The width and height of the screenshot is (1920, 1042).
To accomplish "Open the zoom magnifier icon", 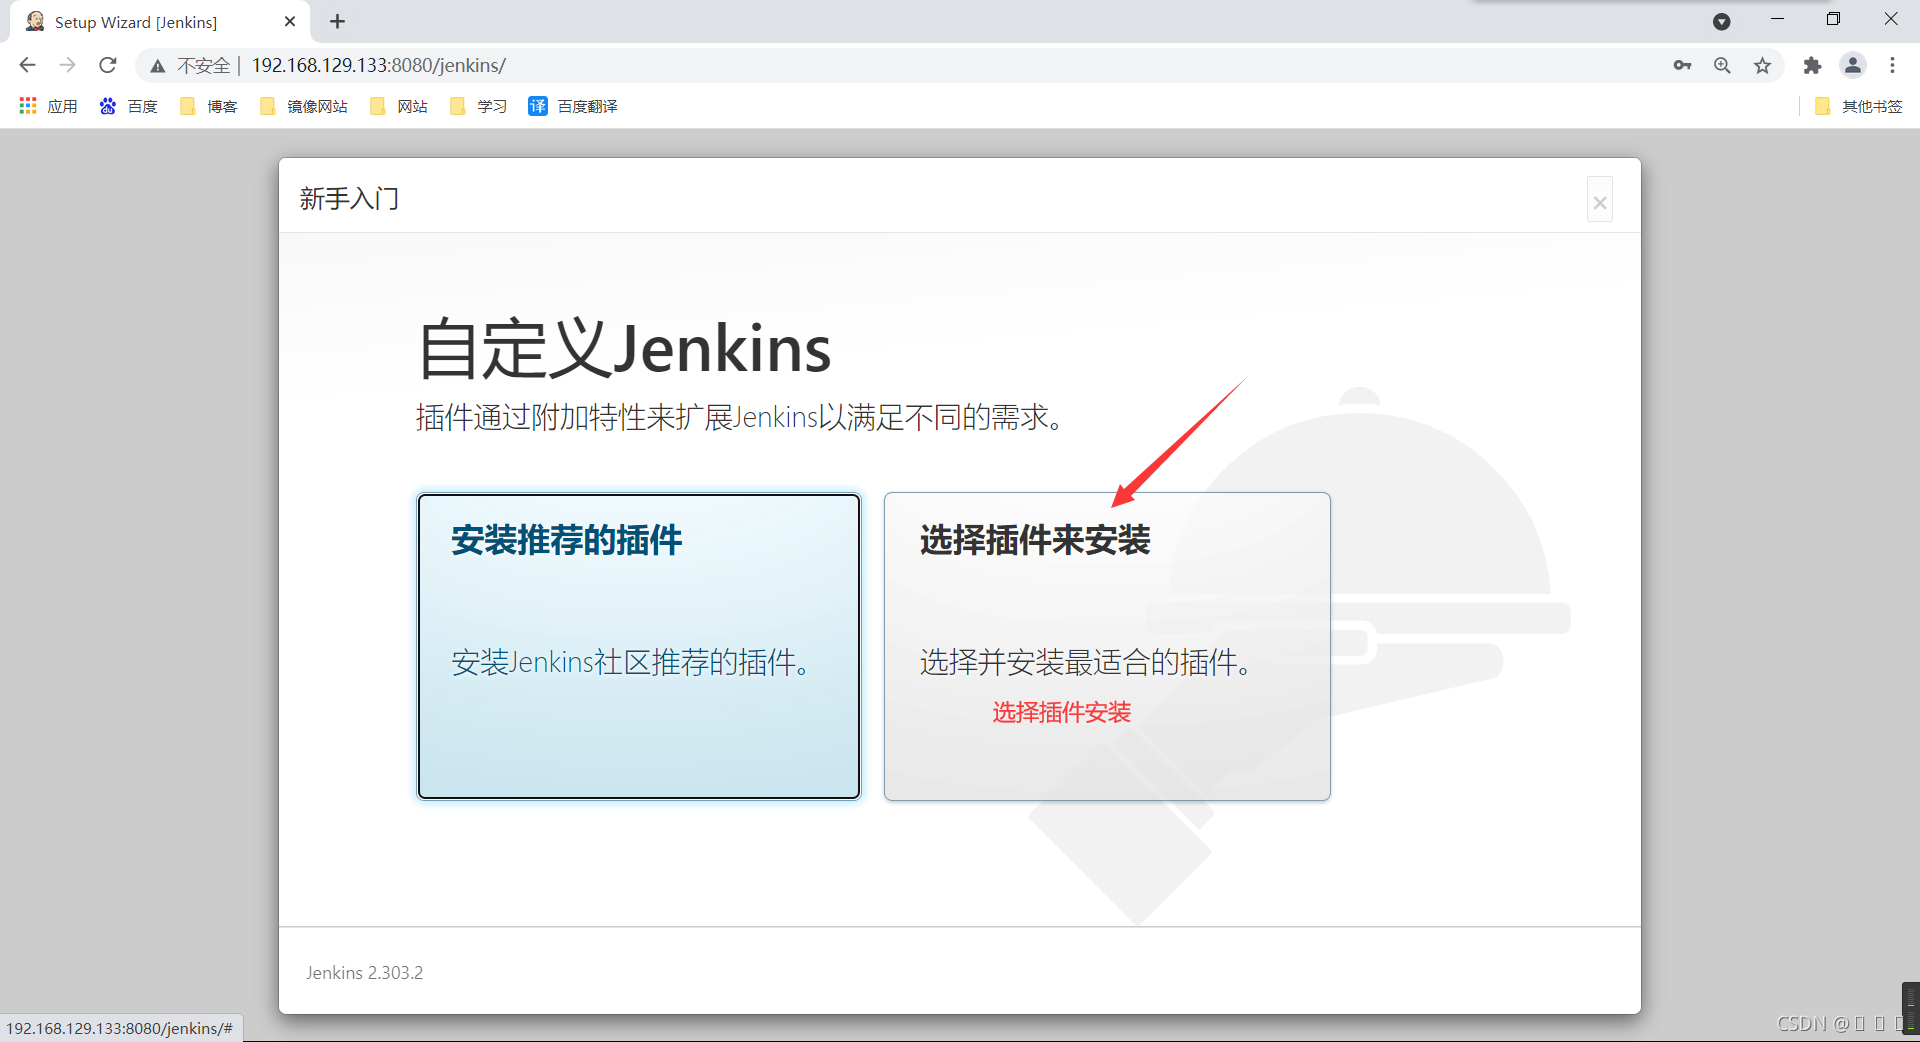I will pos(1722,65).
